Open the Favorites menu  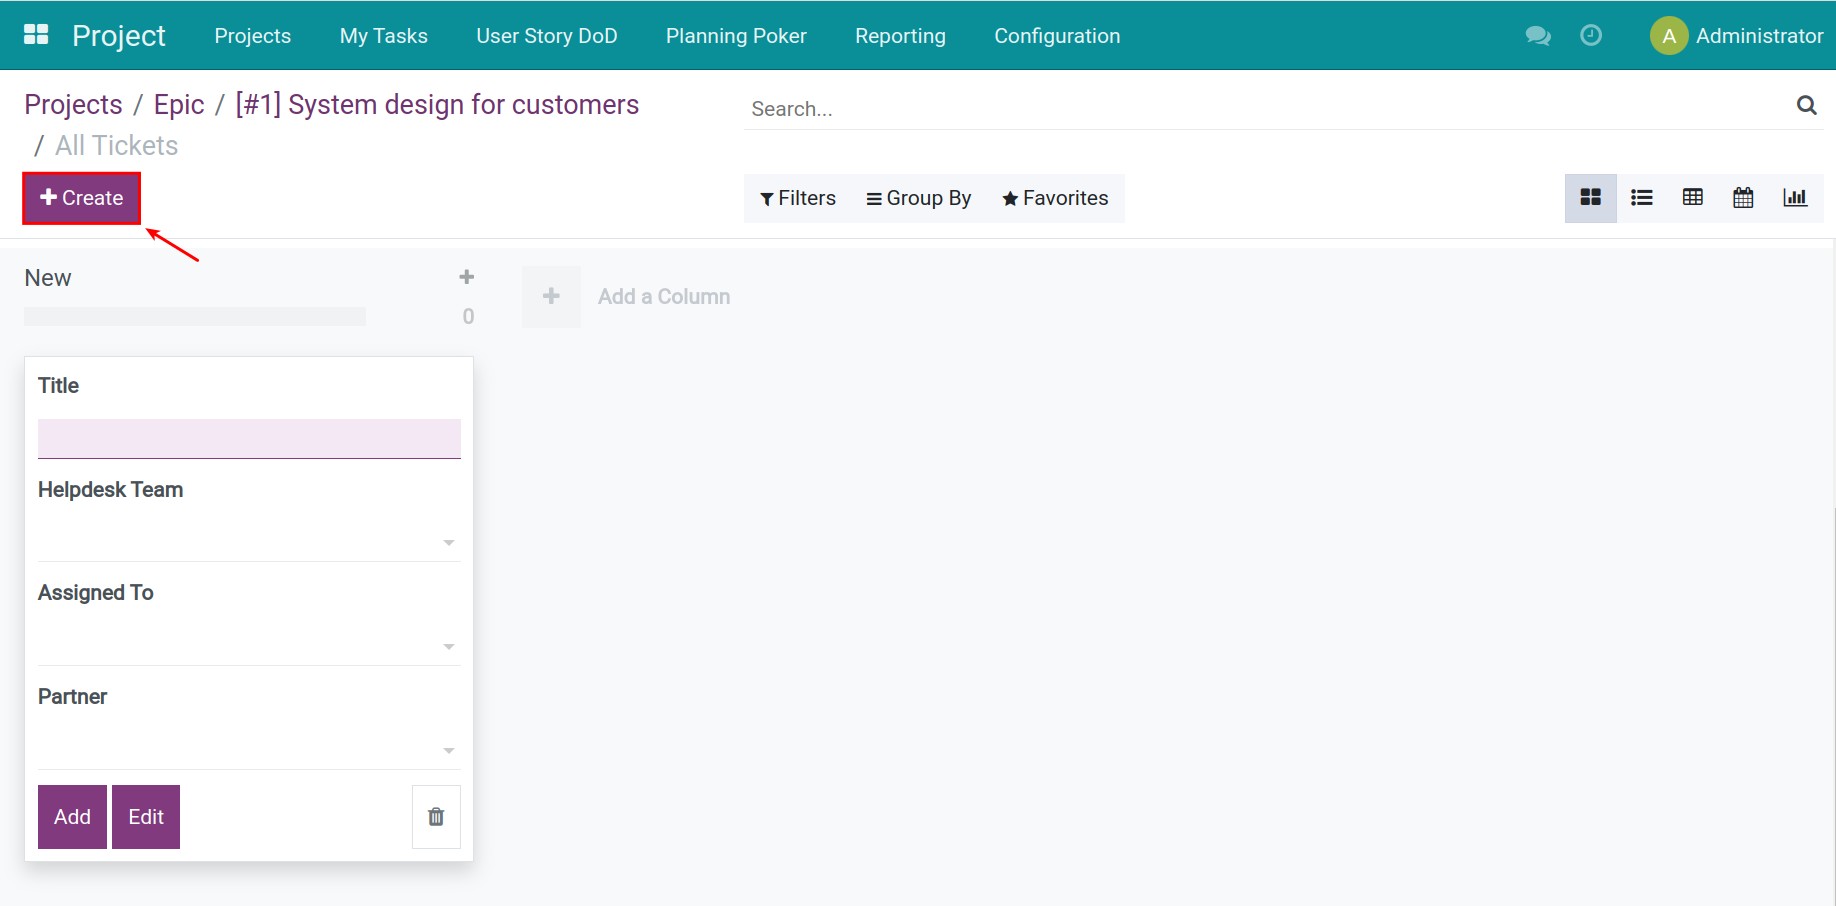[1055, 197]
